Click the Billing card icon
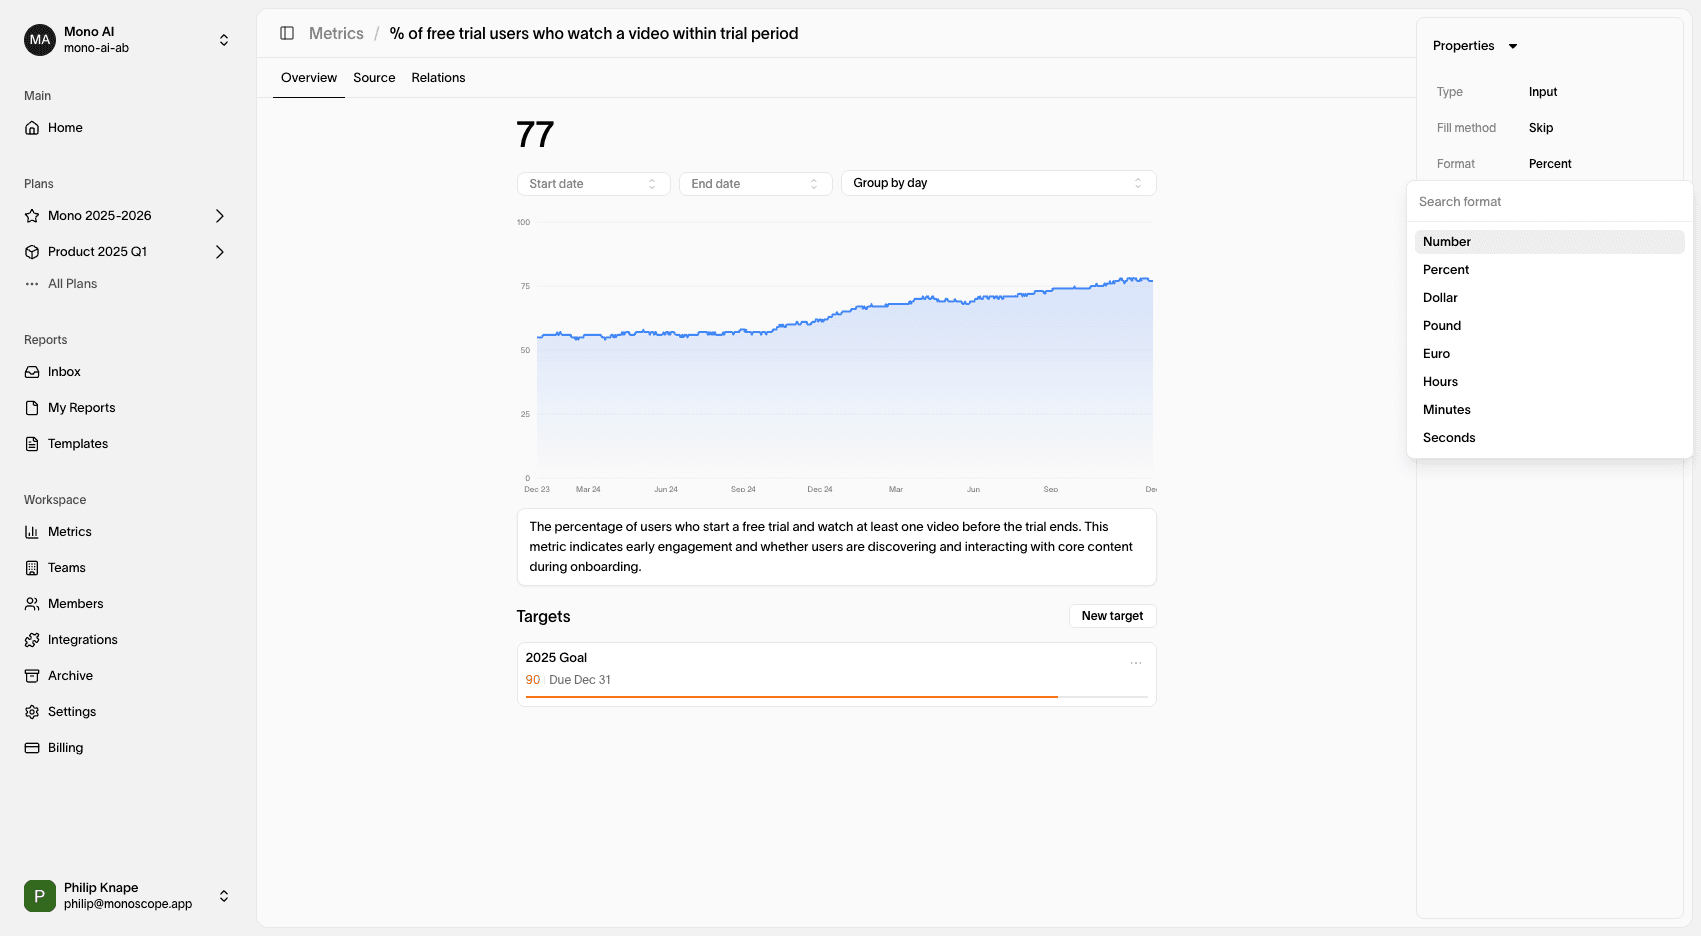The width and height of the screenshot is (1701, 936). pyautogui.click(x=32, y=748)
